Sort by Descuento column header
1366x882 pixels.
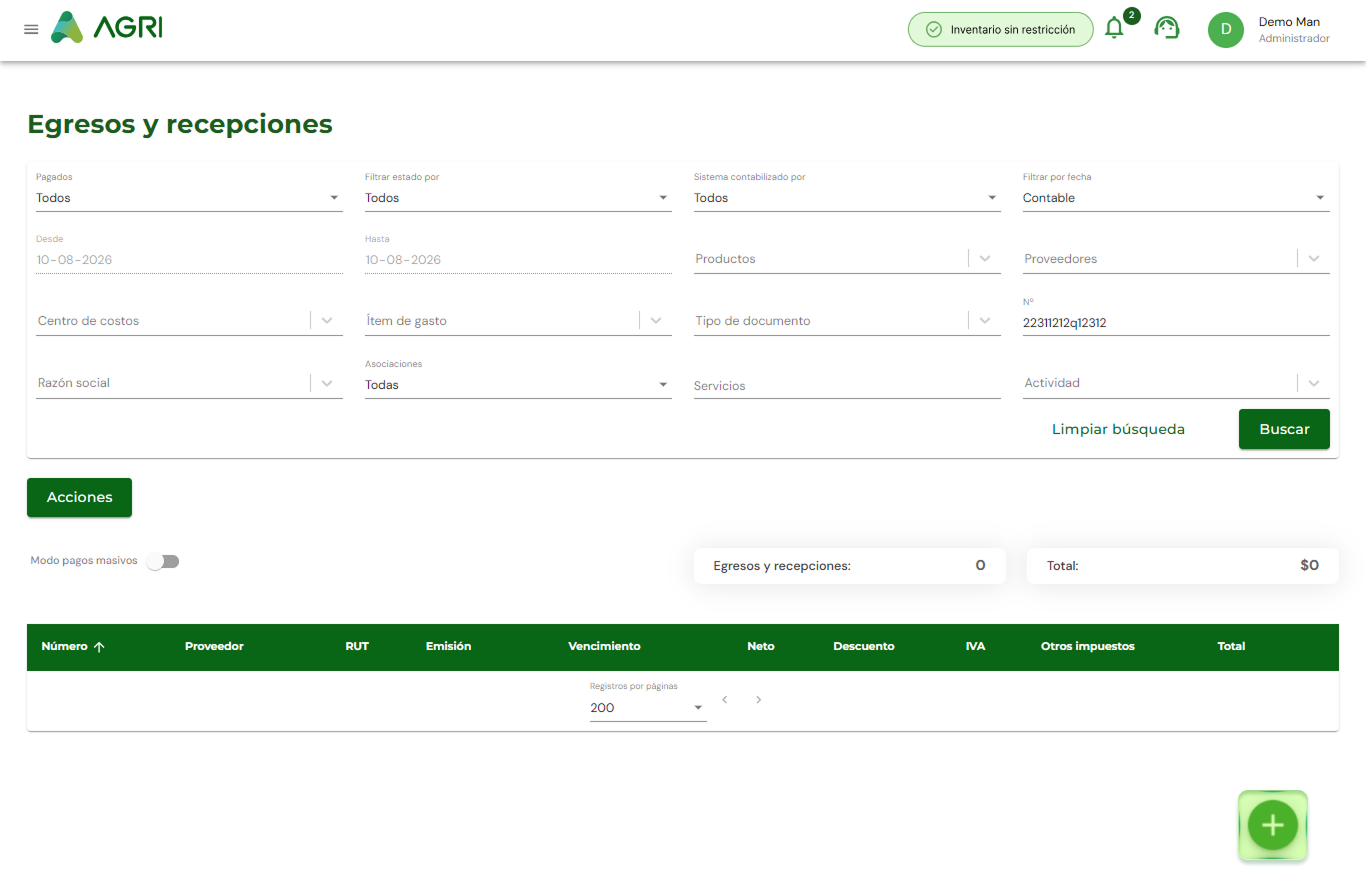pos(864,646)
